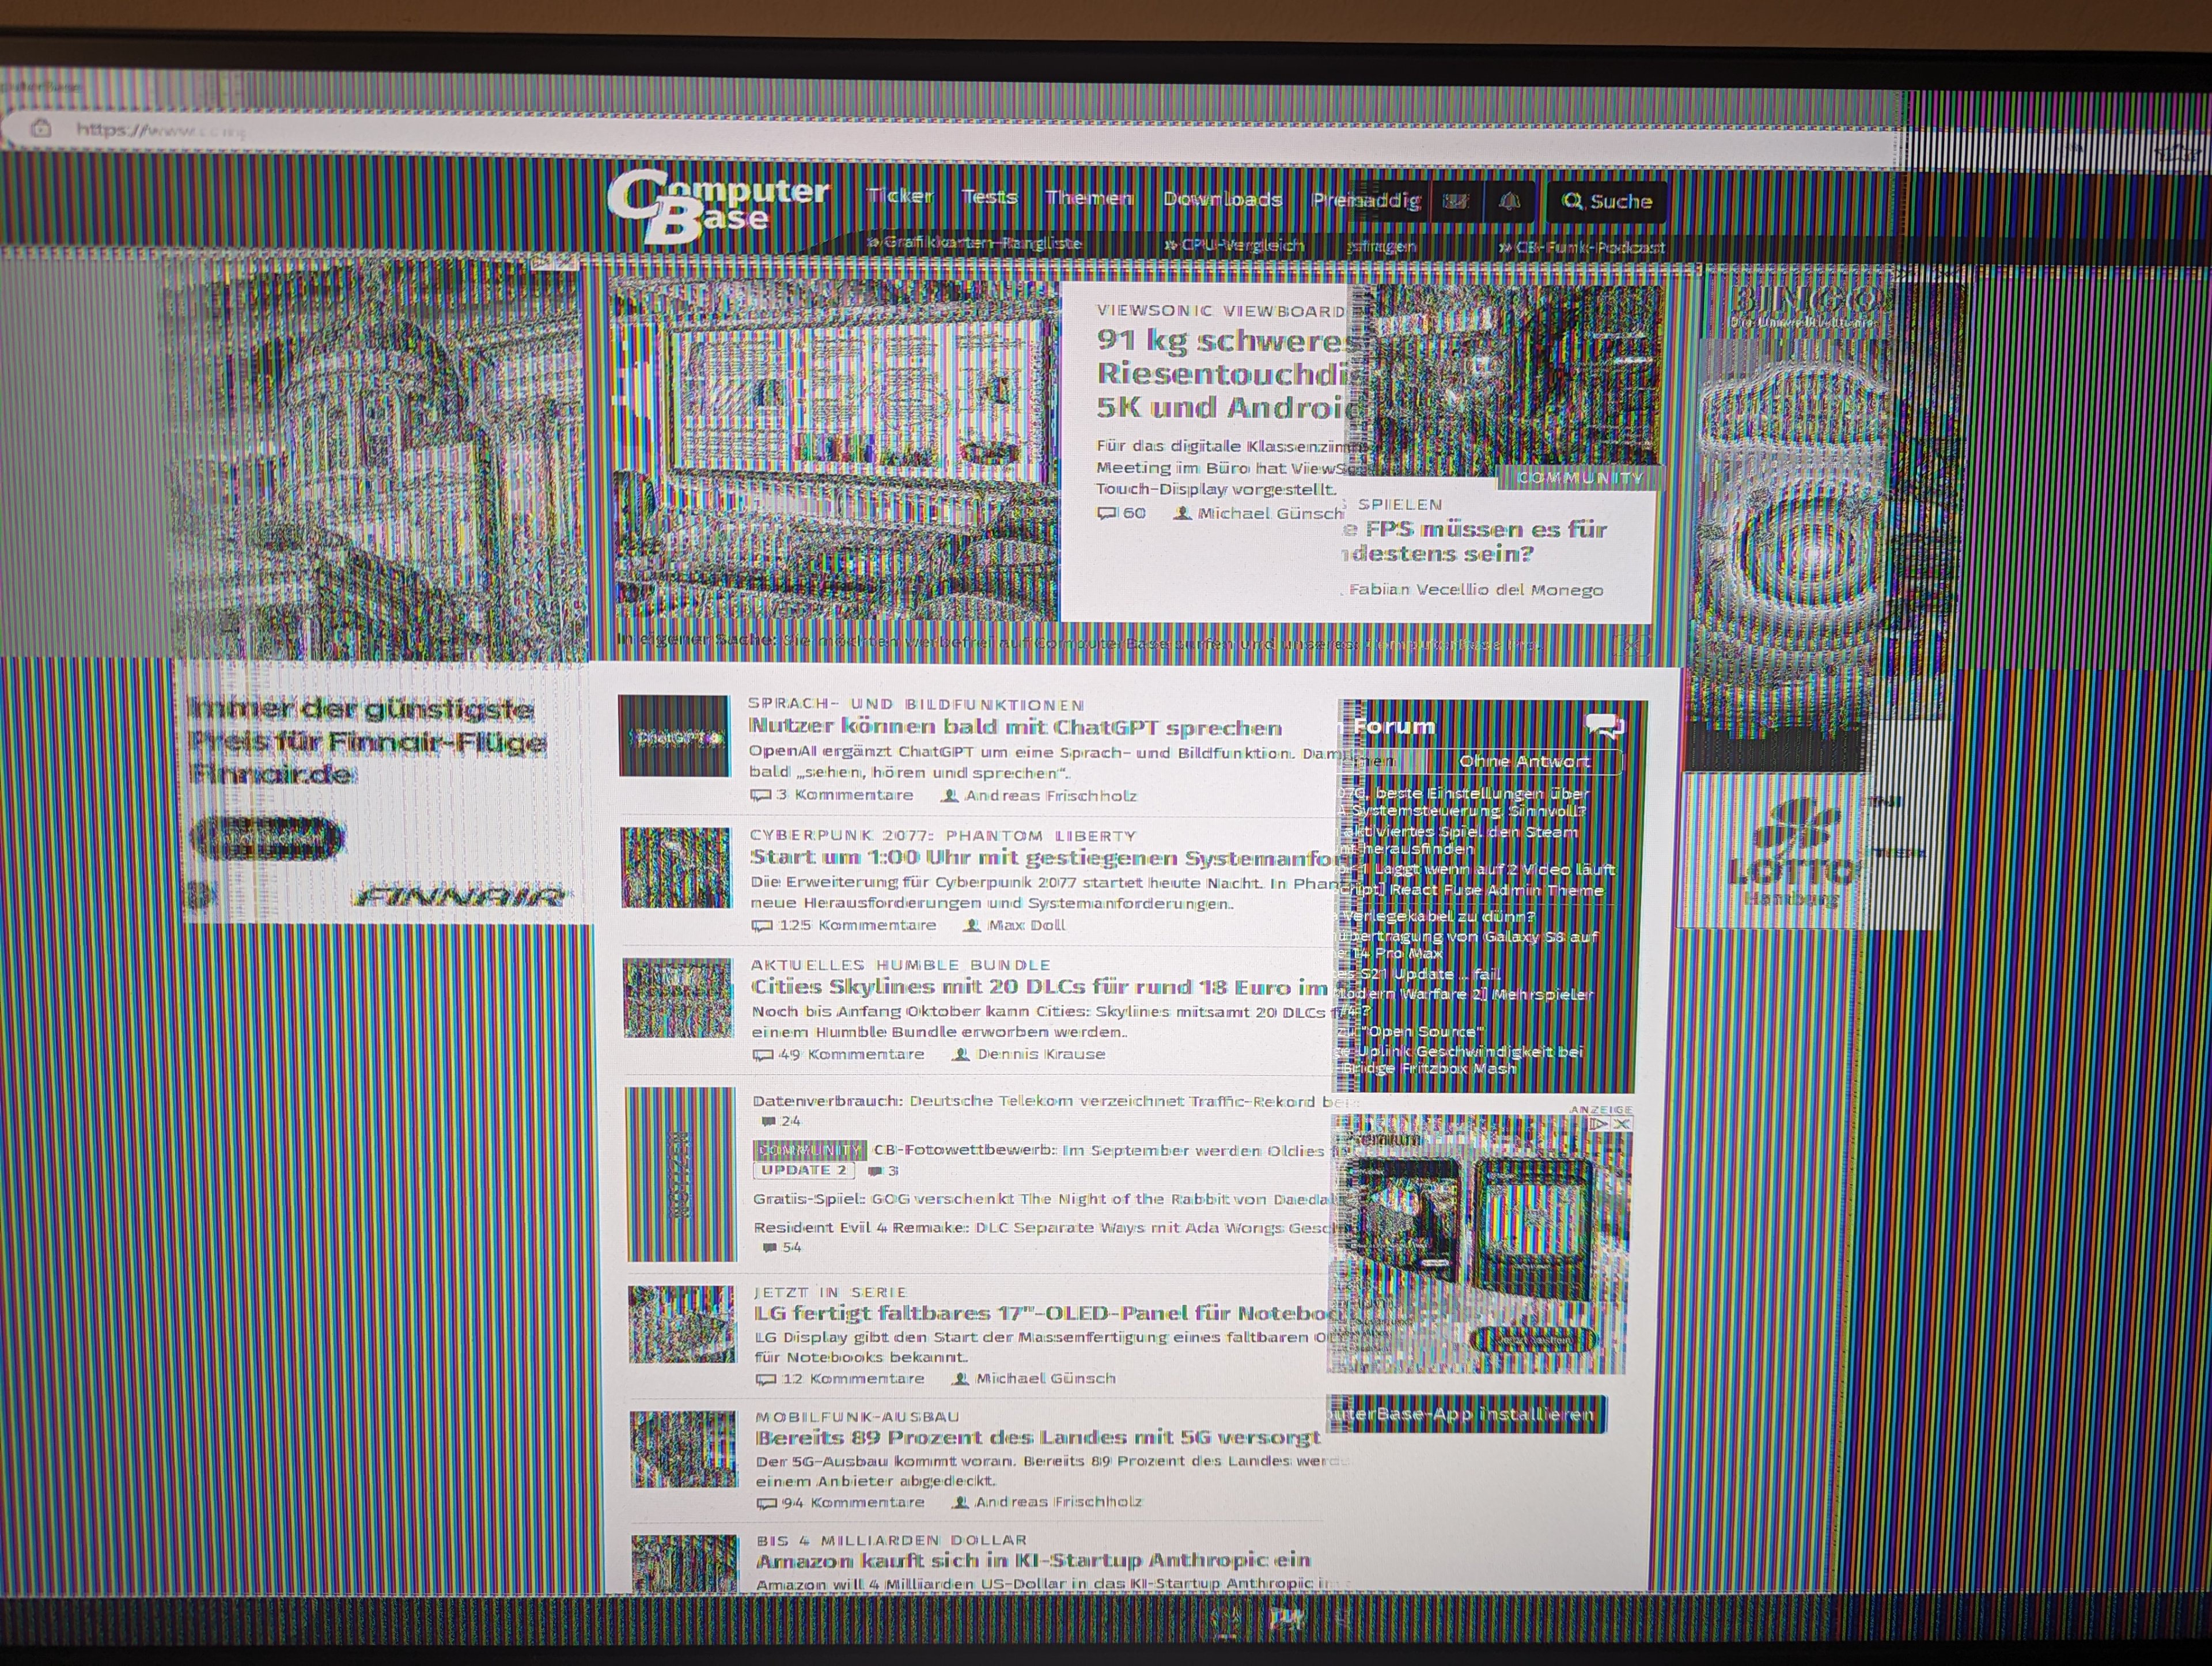2212x1666 pixels.
Task: Click the Suche search button
Action: 1606,202
